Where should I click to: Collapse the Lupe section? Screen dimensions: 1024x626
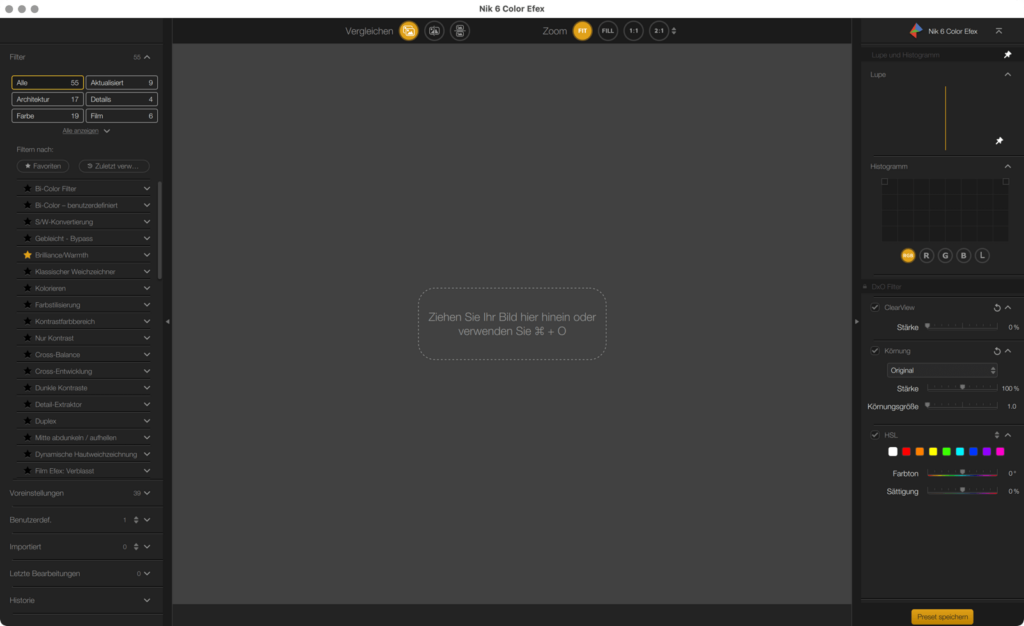[x=1008, y=74]
